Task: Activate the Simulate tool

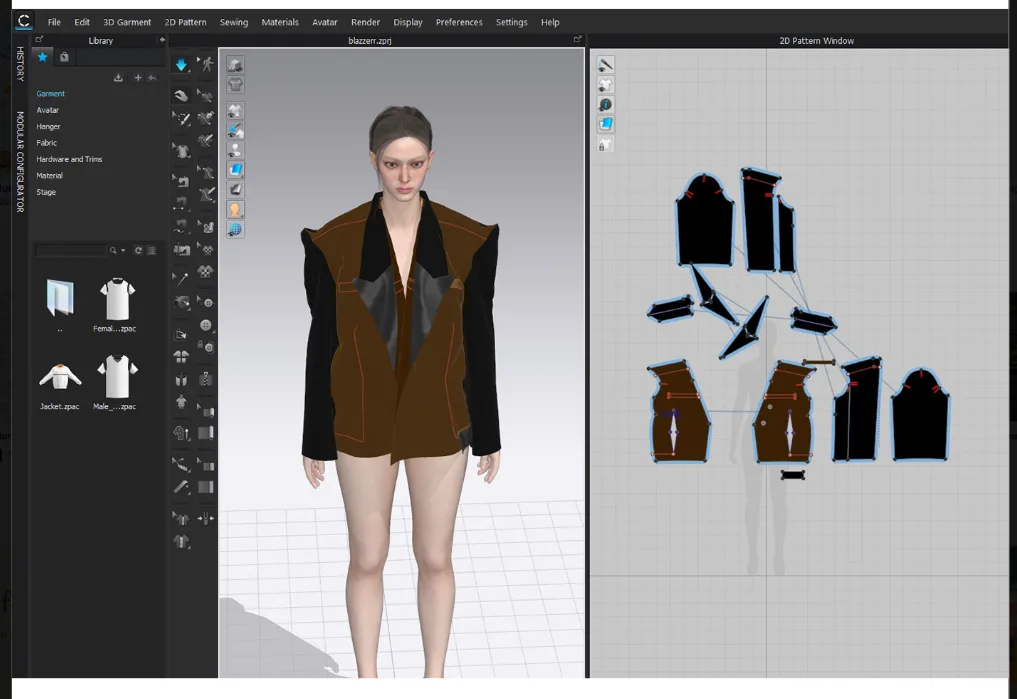Action: click(x=181, y=66)
